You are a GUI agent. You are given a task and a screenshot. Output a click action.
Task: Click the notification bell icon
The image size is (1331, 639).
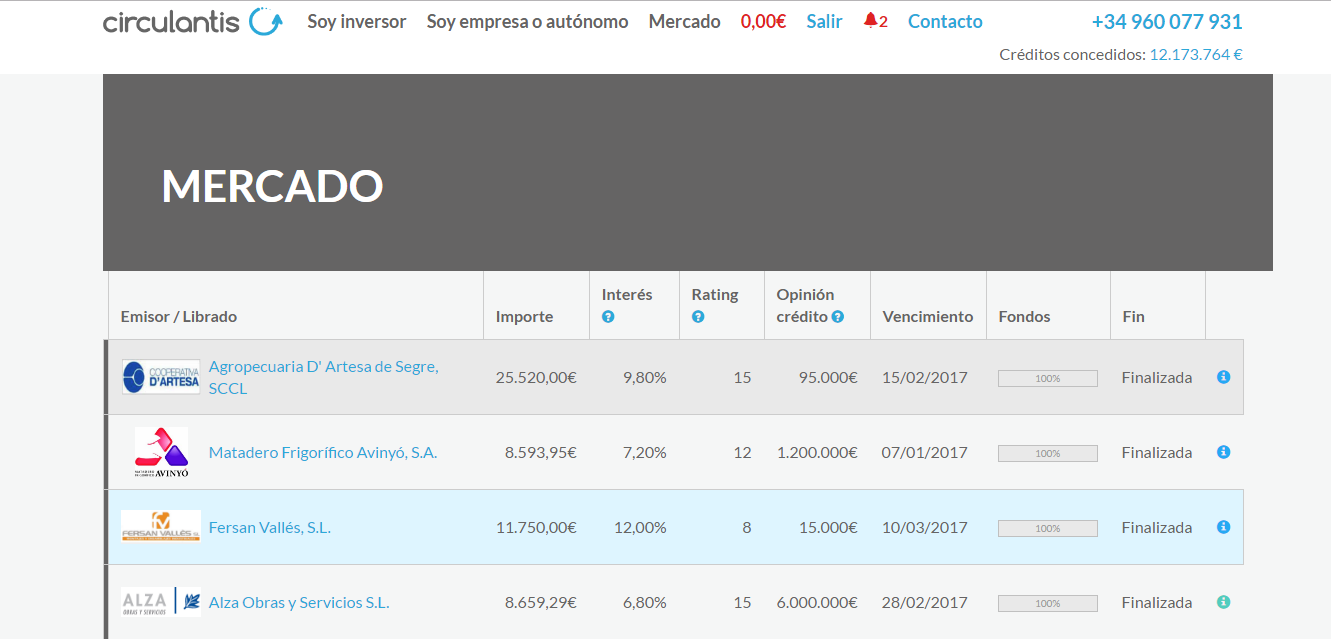pos(870,21)
